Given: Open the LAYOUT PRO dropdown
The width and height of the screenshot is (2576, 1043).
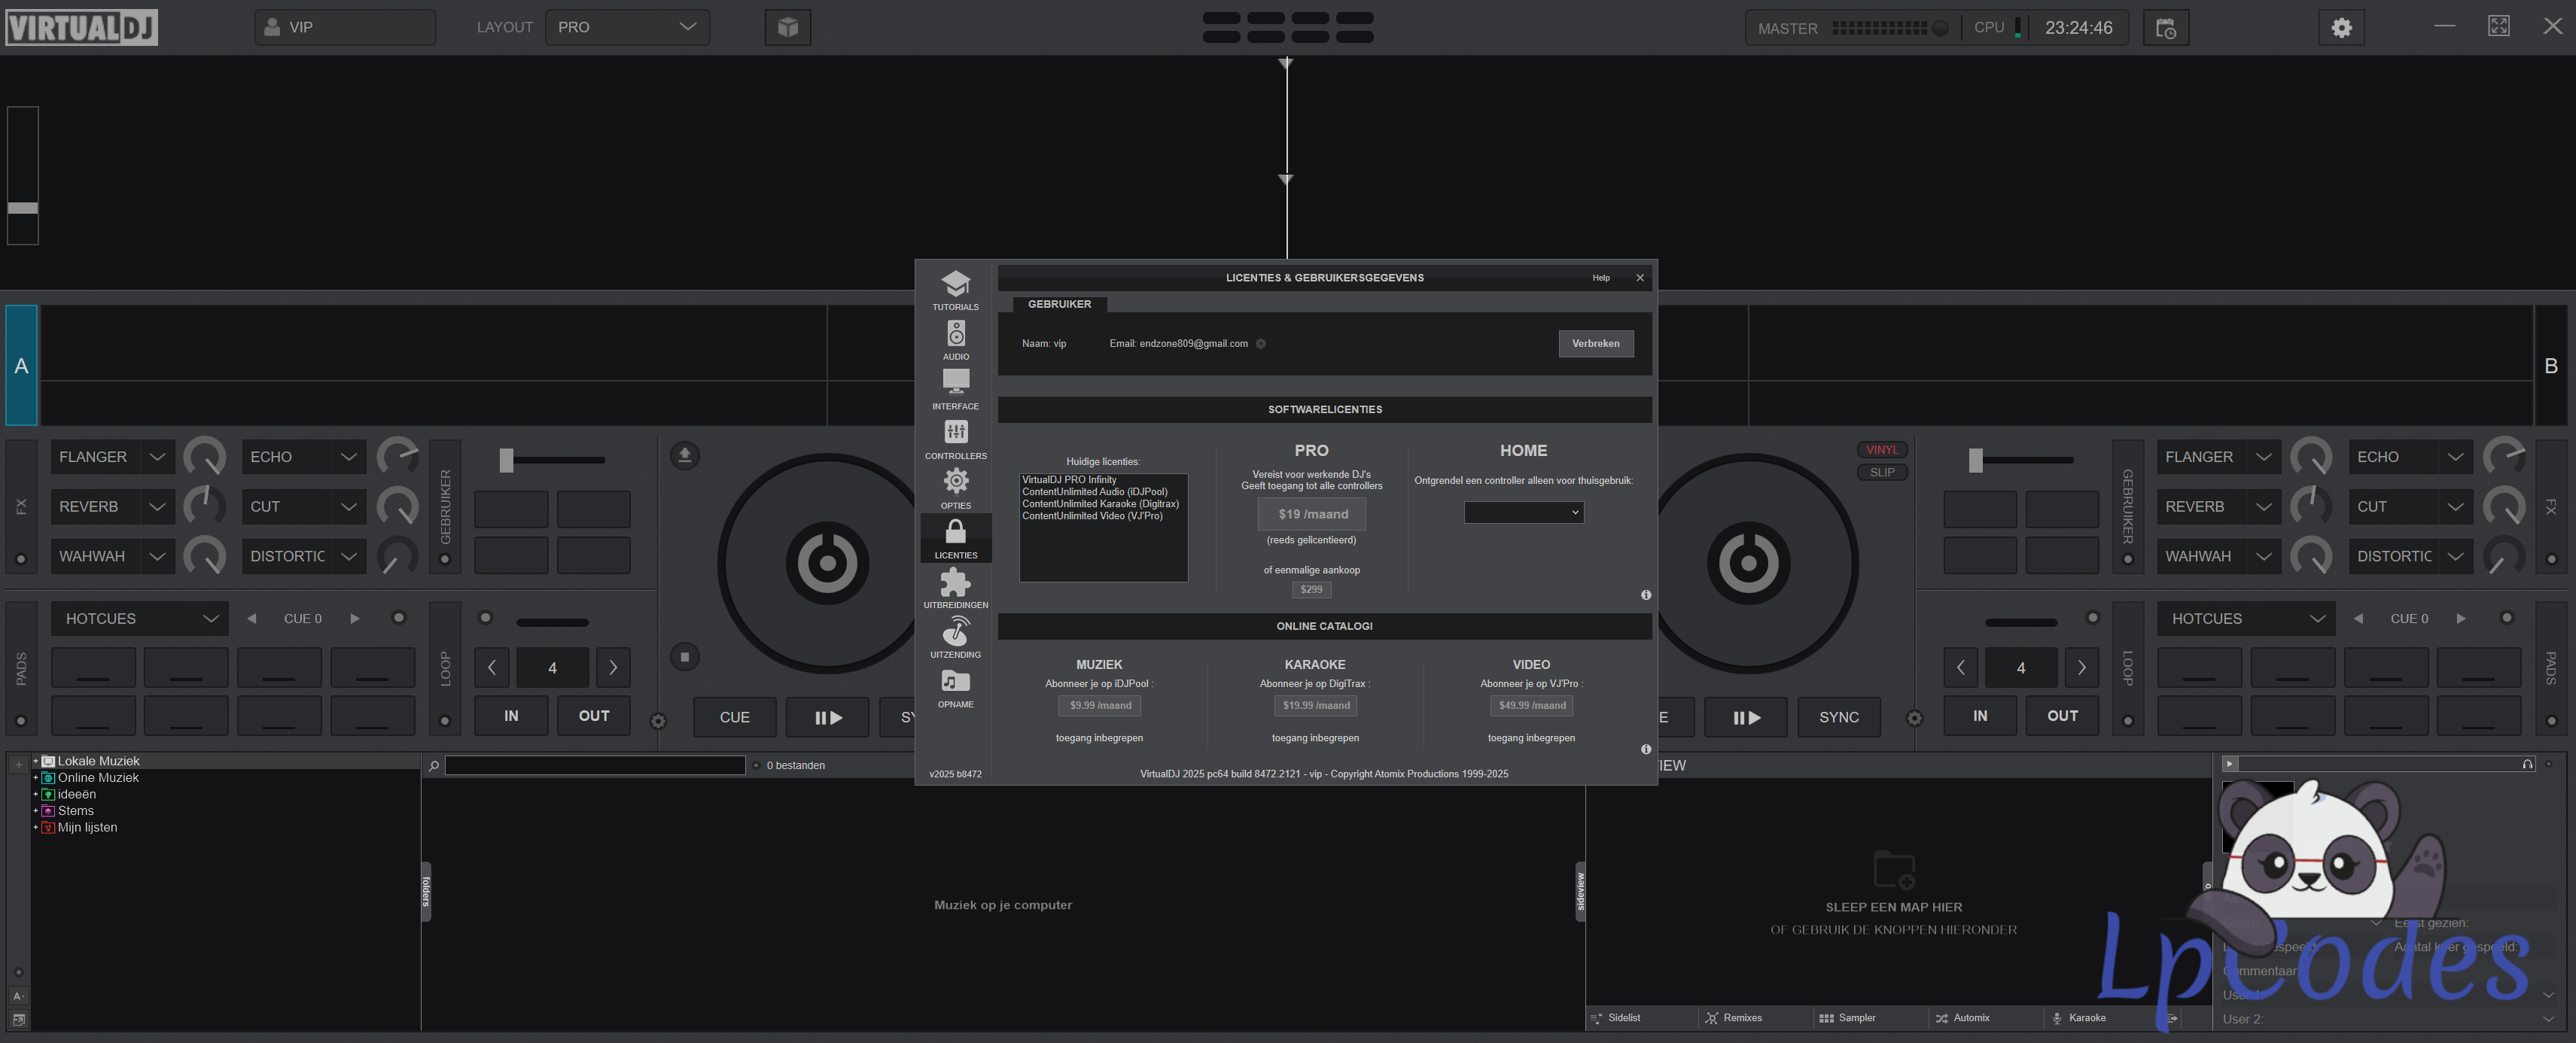Looking at the screenshot, I should pos(627,27).
